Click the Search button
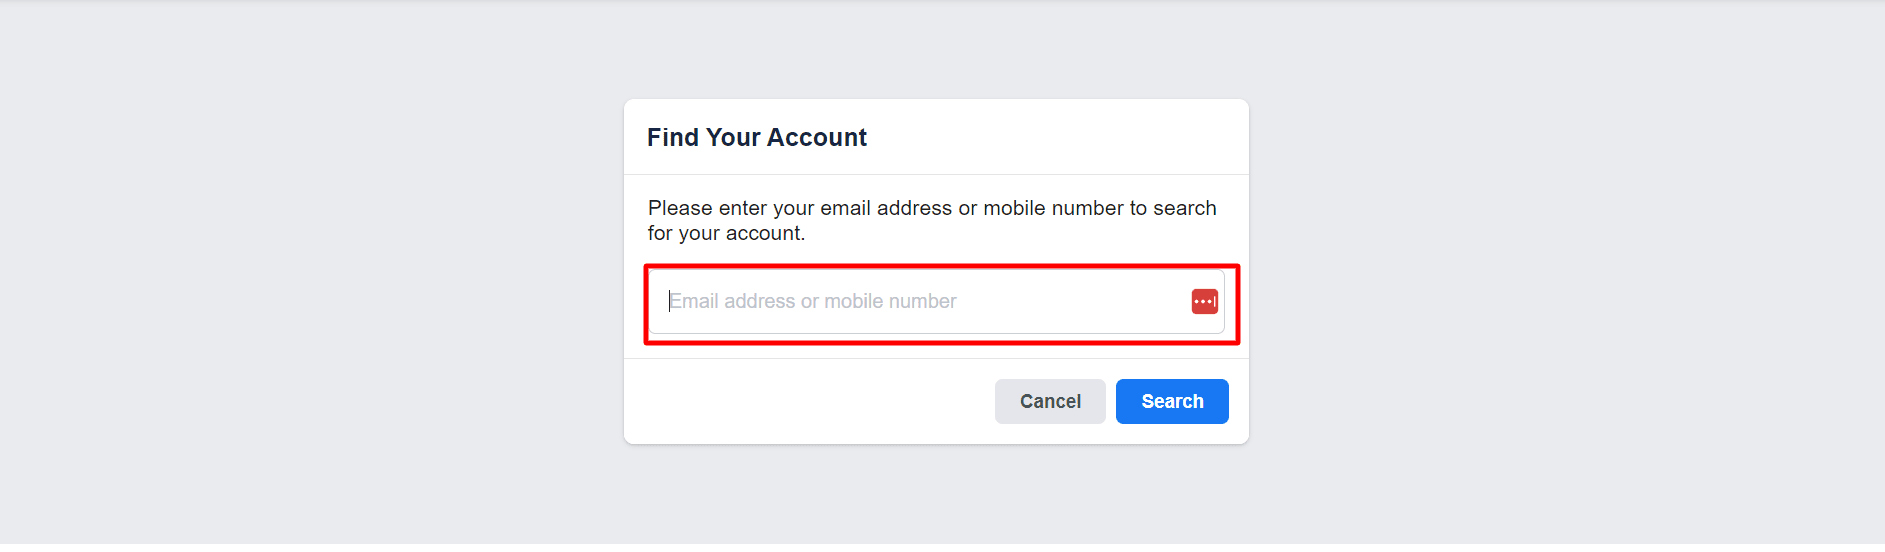 1172,401
